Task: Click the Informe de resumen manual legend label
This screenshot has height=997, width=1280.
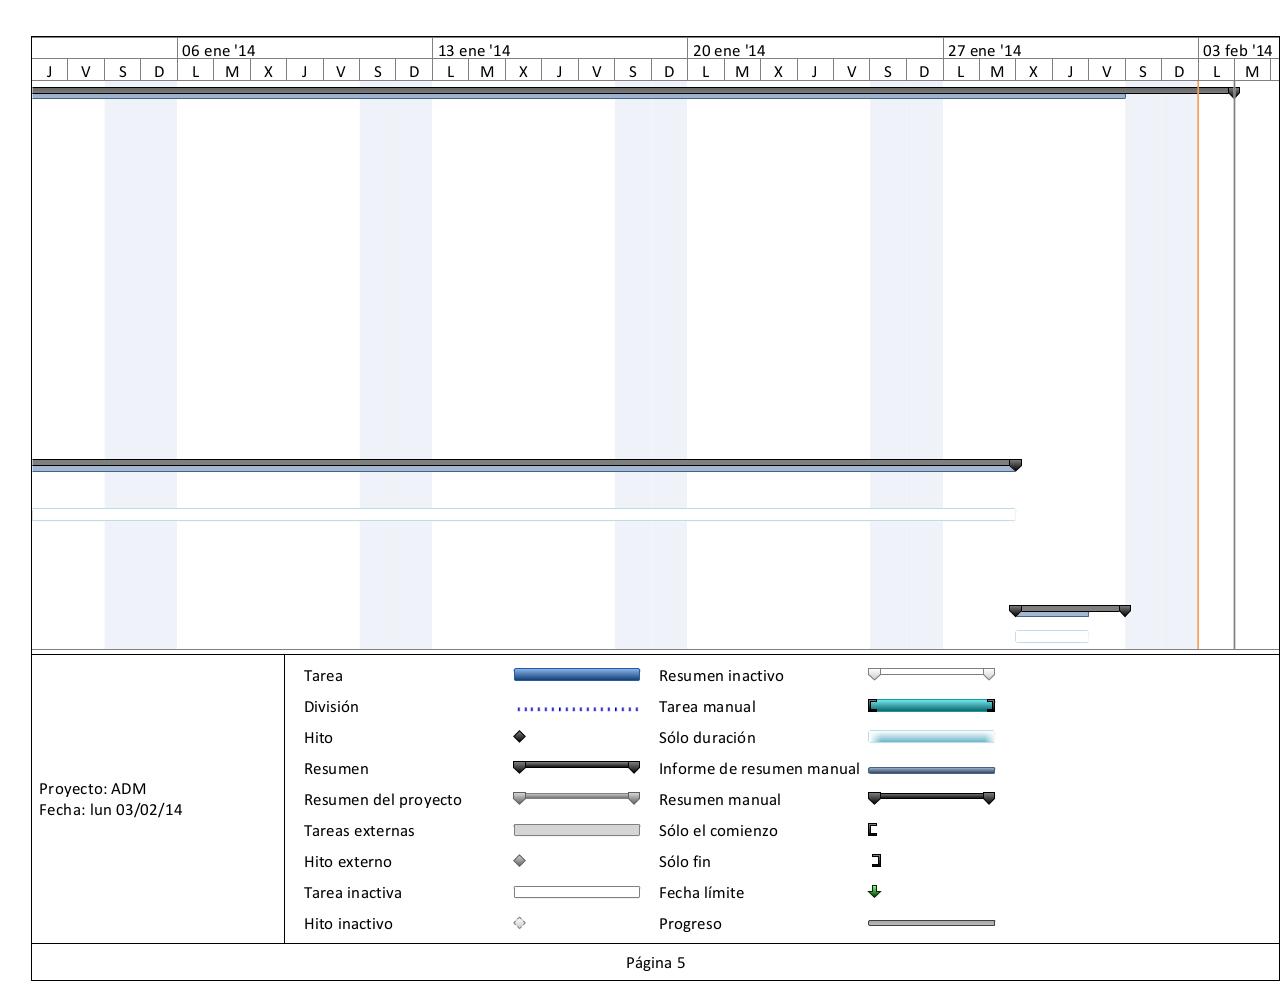Action: [759, 769]
